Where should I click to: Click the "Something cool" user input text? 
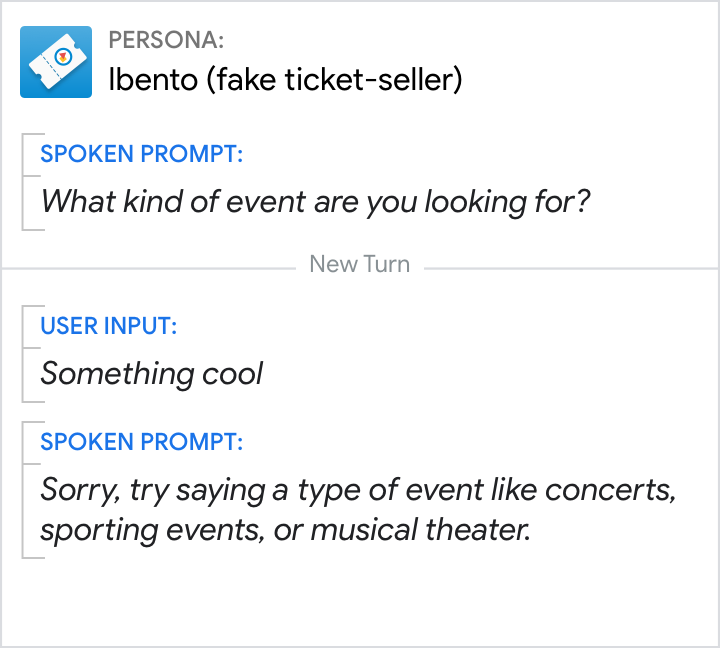coord(151,374)
